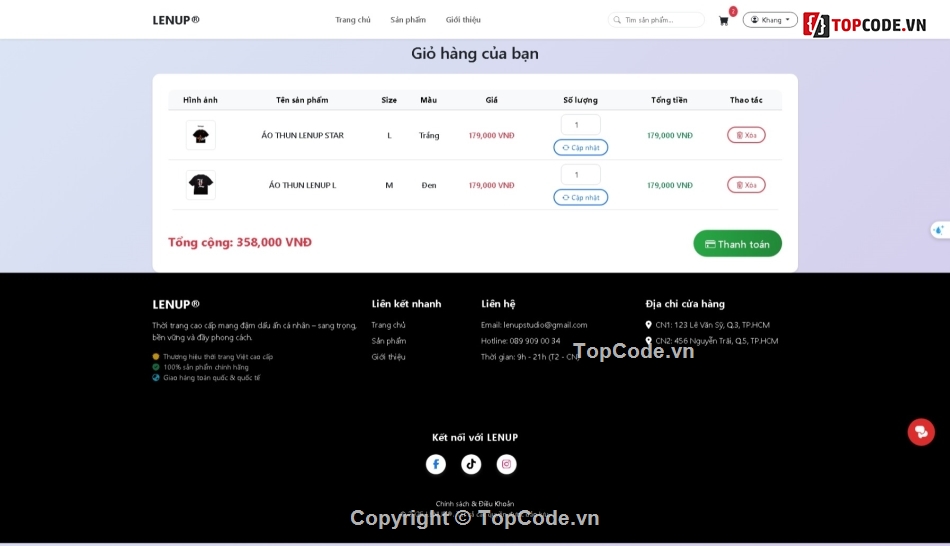
Task: Click footer link Trang chủ
Action: coord(388,325)
